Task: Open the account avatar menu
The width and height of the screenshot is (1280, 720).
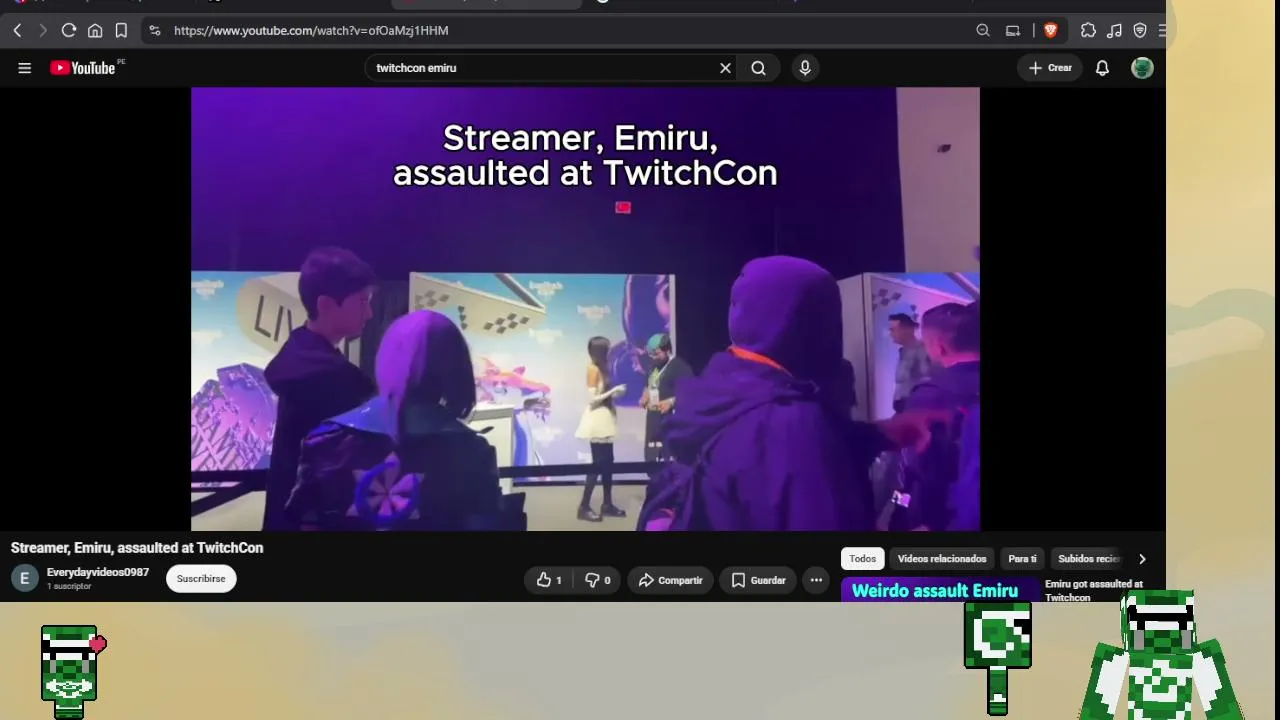Action: (x=1142, y=68)
